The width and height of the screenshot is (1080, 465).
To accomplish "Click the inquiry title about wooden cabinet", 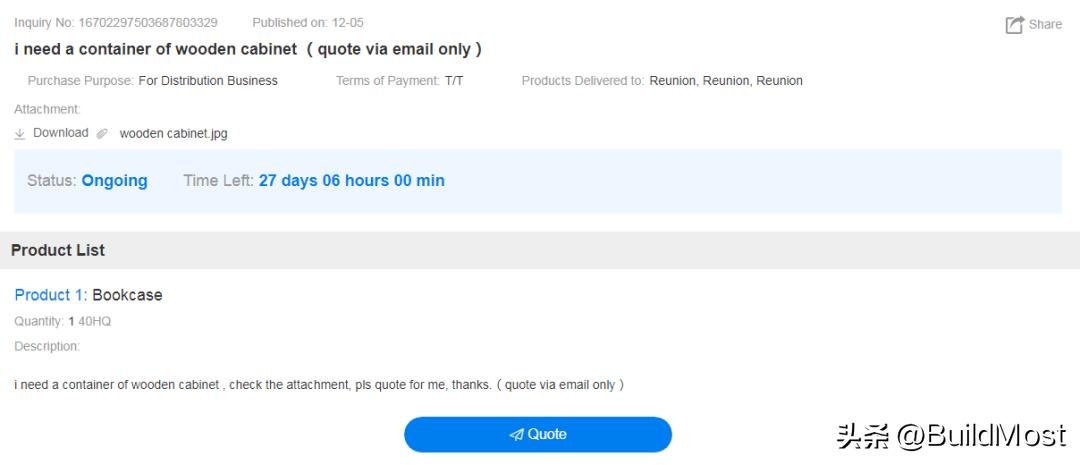I will tap(248, 49).
